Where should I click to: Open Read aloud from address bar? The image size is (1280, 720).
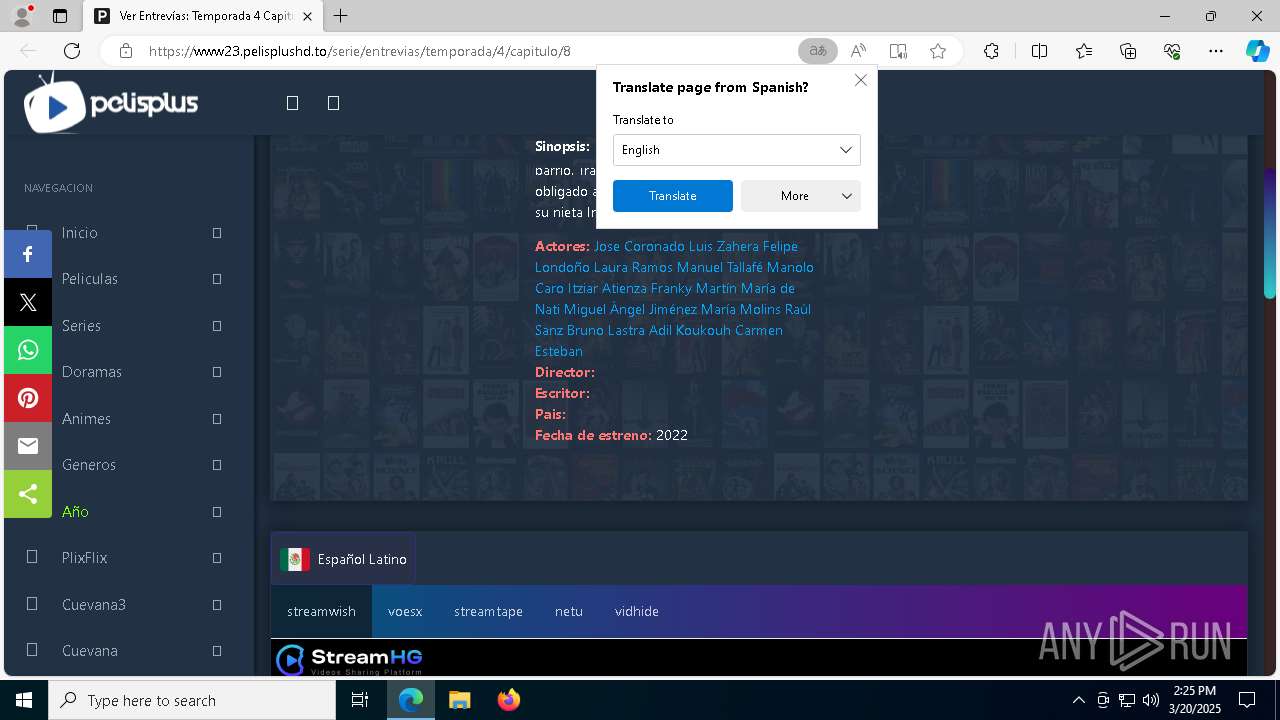click(x=858, y=51)
